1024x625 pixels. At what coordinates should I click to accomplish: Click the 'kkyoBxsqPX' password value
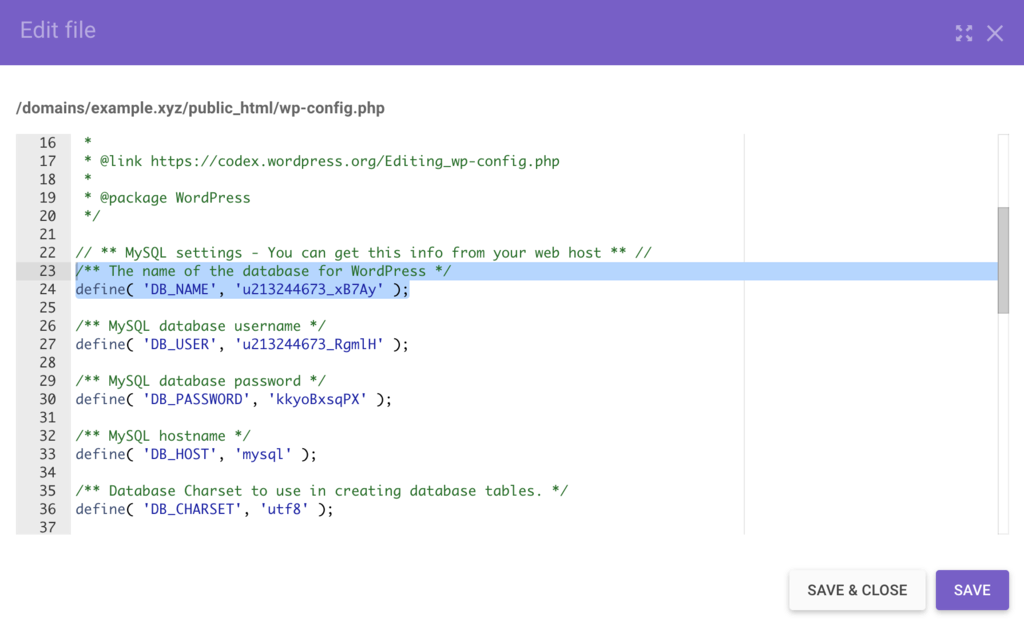click(x=317, y=399)
